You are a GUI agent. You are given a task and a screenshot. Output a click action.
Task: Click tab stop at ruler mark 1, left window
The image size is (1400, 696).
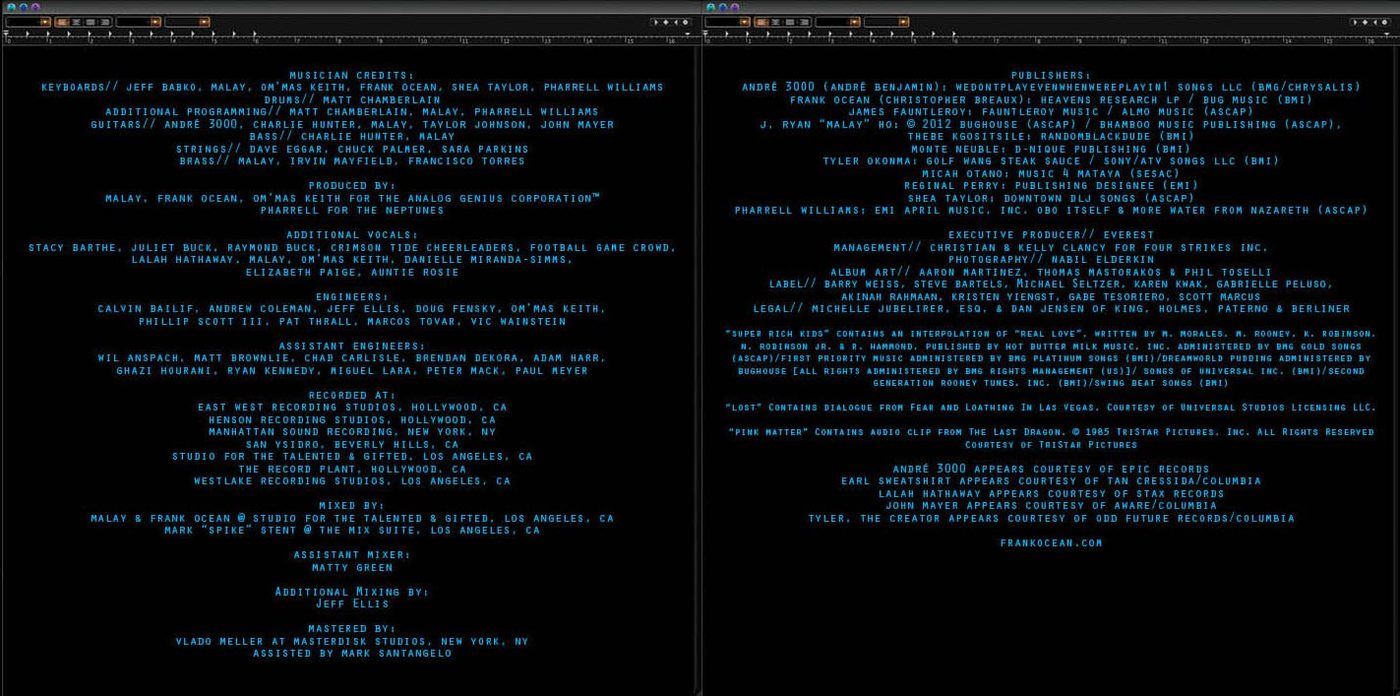(x=48, y=33)
